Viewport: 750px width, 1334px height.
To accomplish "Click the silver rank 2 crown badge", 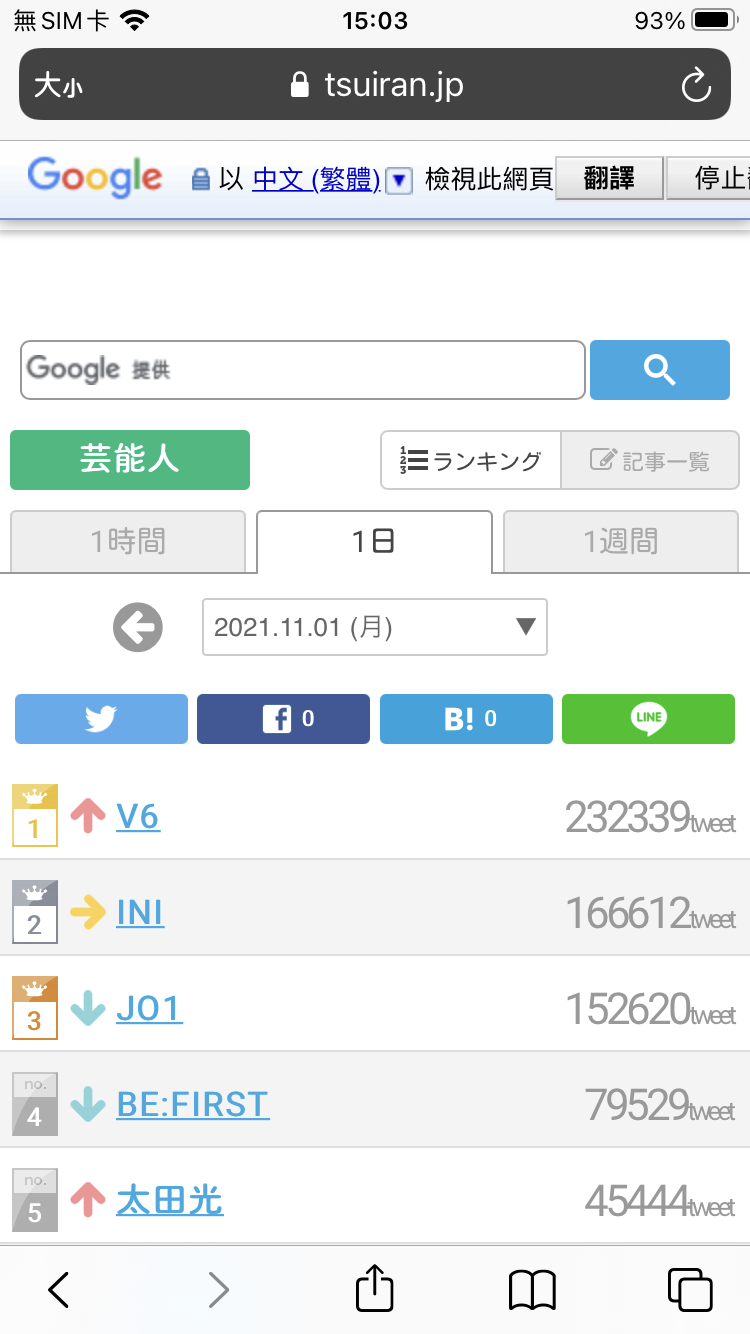I will (35, 912).
